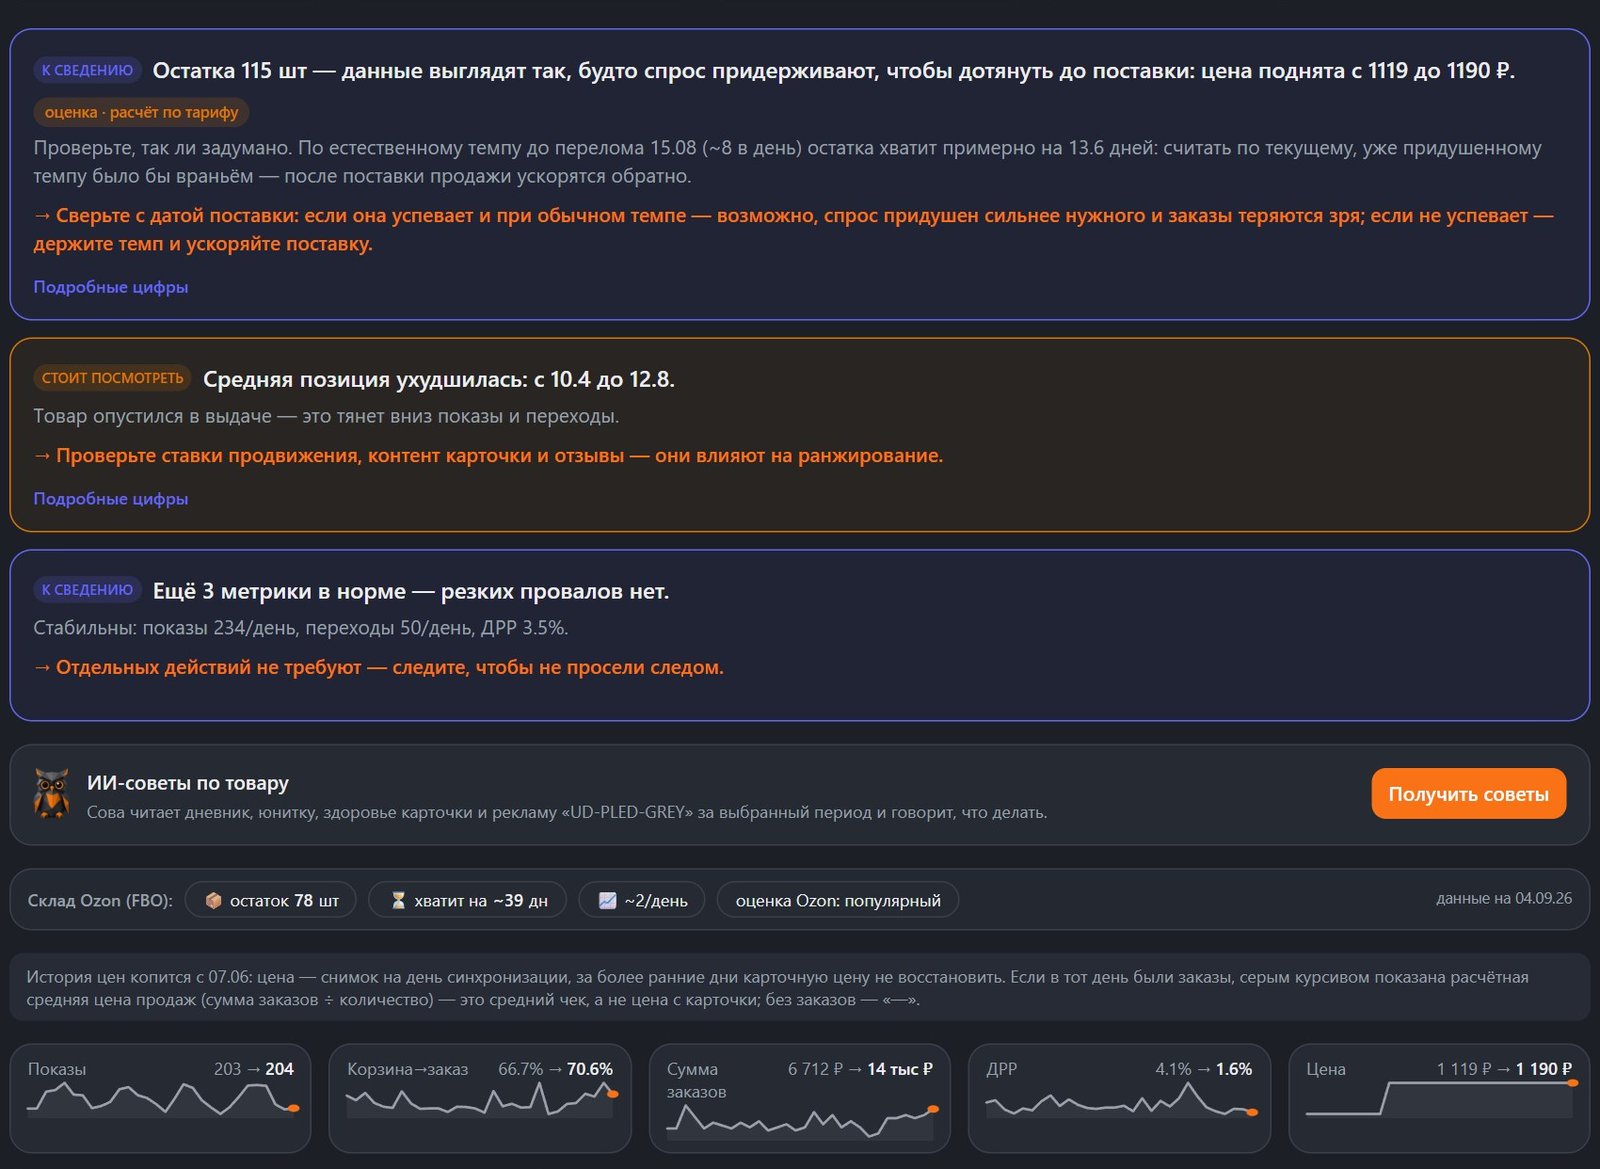Open the Сумма заказов sparkline card
The image size is (1600, 1169).
[x=800, y=1097]
